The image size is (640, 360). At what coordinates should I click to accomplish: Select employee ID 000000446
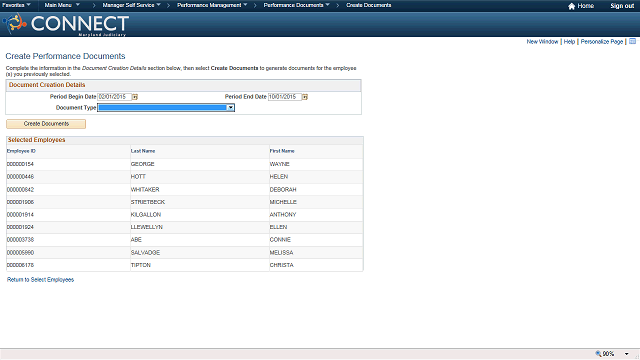click(x=20, y=177)
